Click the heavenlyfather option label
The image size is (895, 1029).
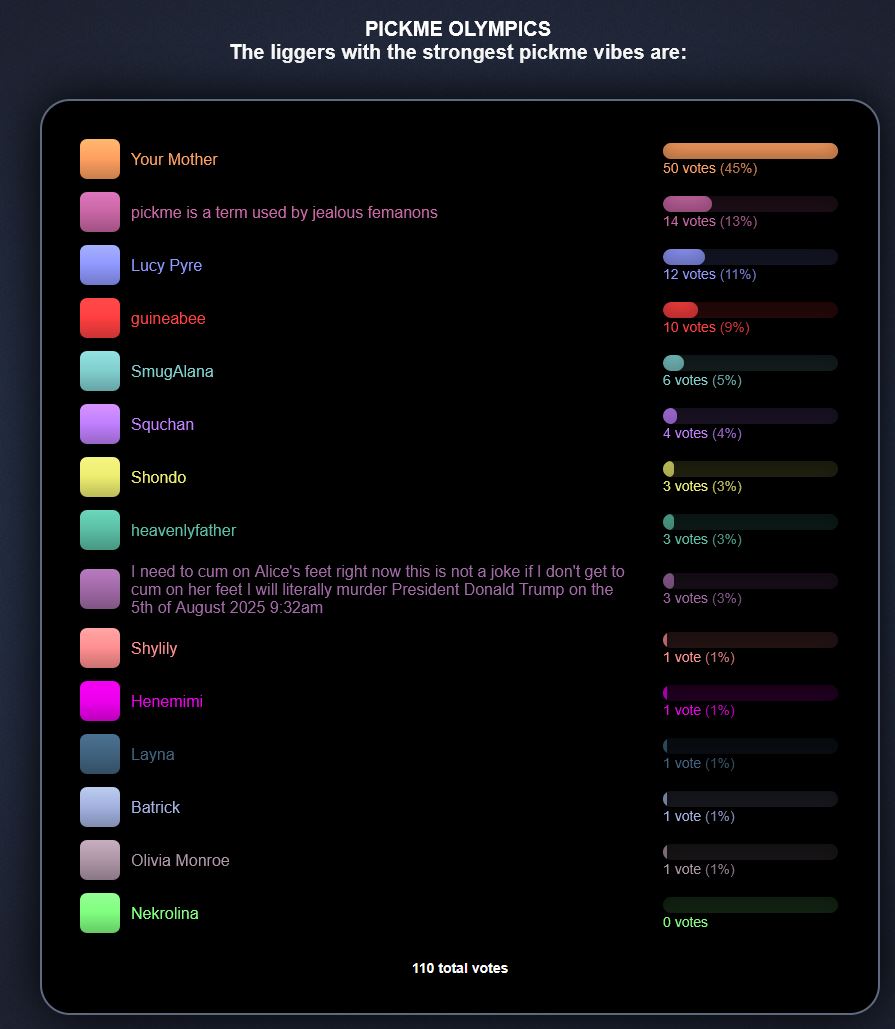click(183, 531)
